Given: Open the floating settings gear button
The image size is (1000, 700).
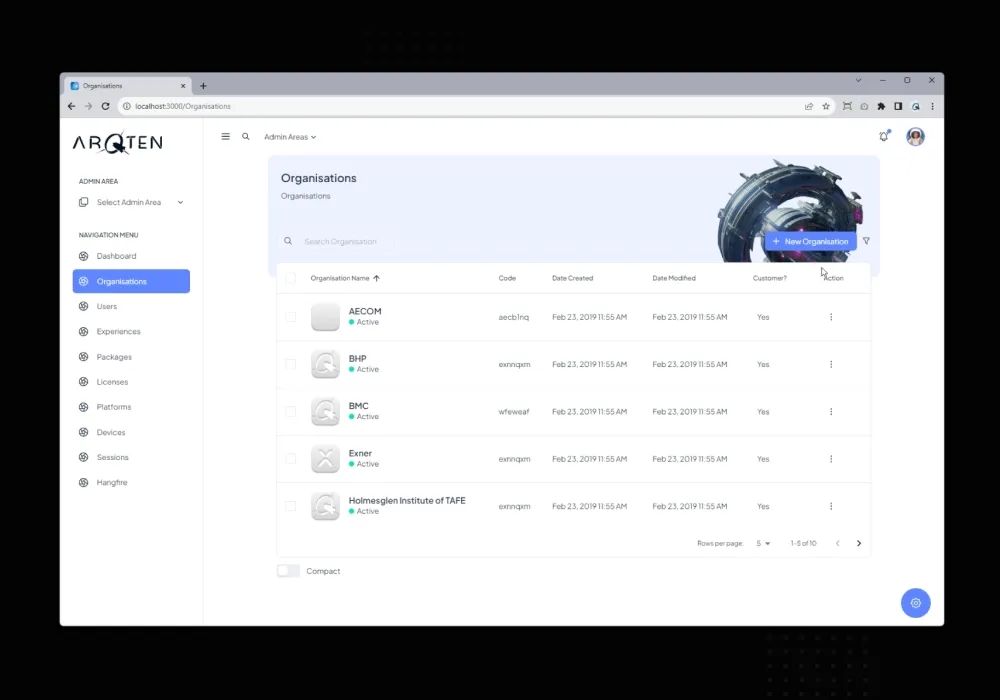Looking at the screenshot, I should tap(916, 602).
